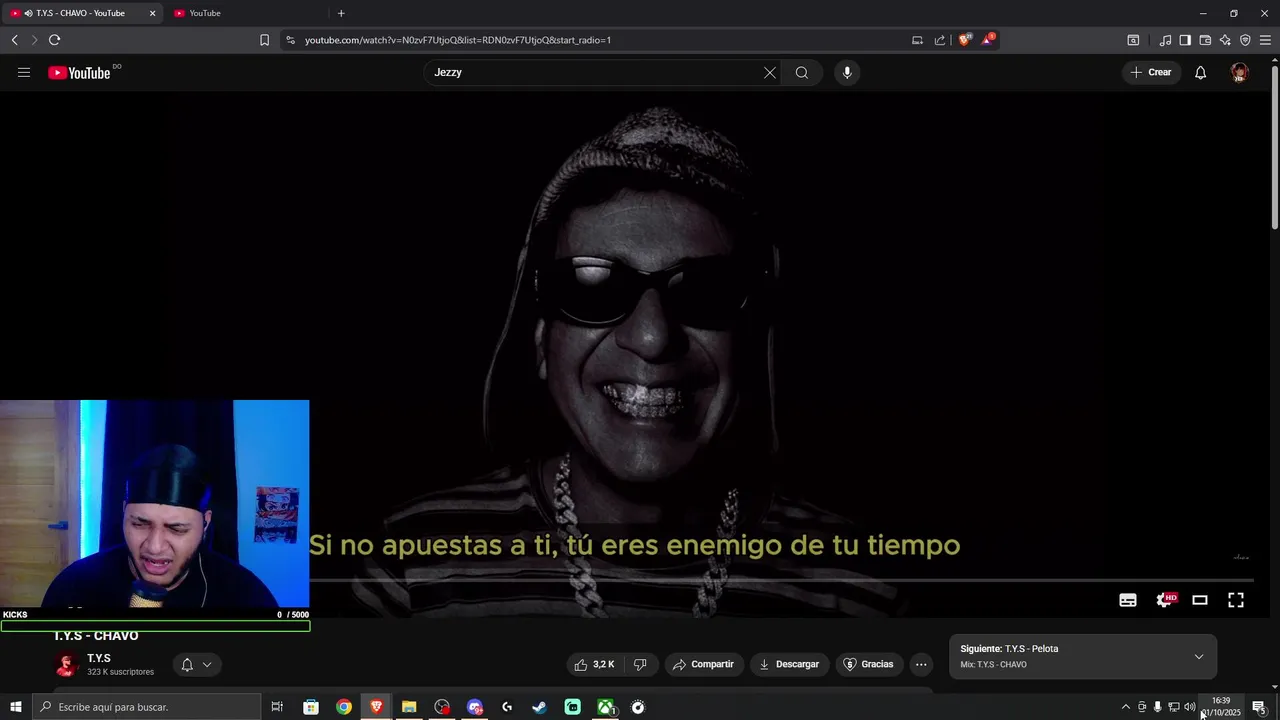
Task: Open the player settings gear
Action: pos(1164,600)
